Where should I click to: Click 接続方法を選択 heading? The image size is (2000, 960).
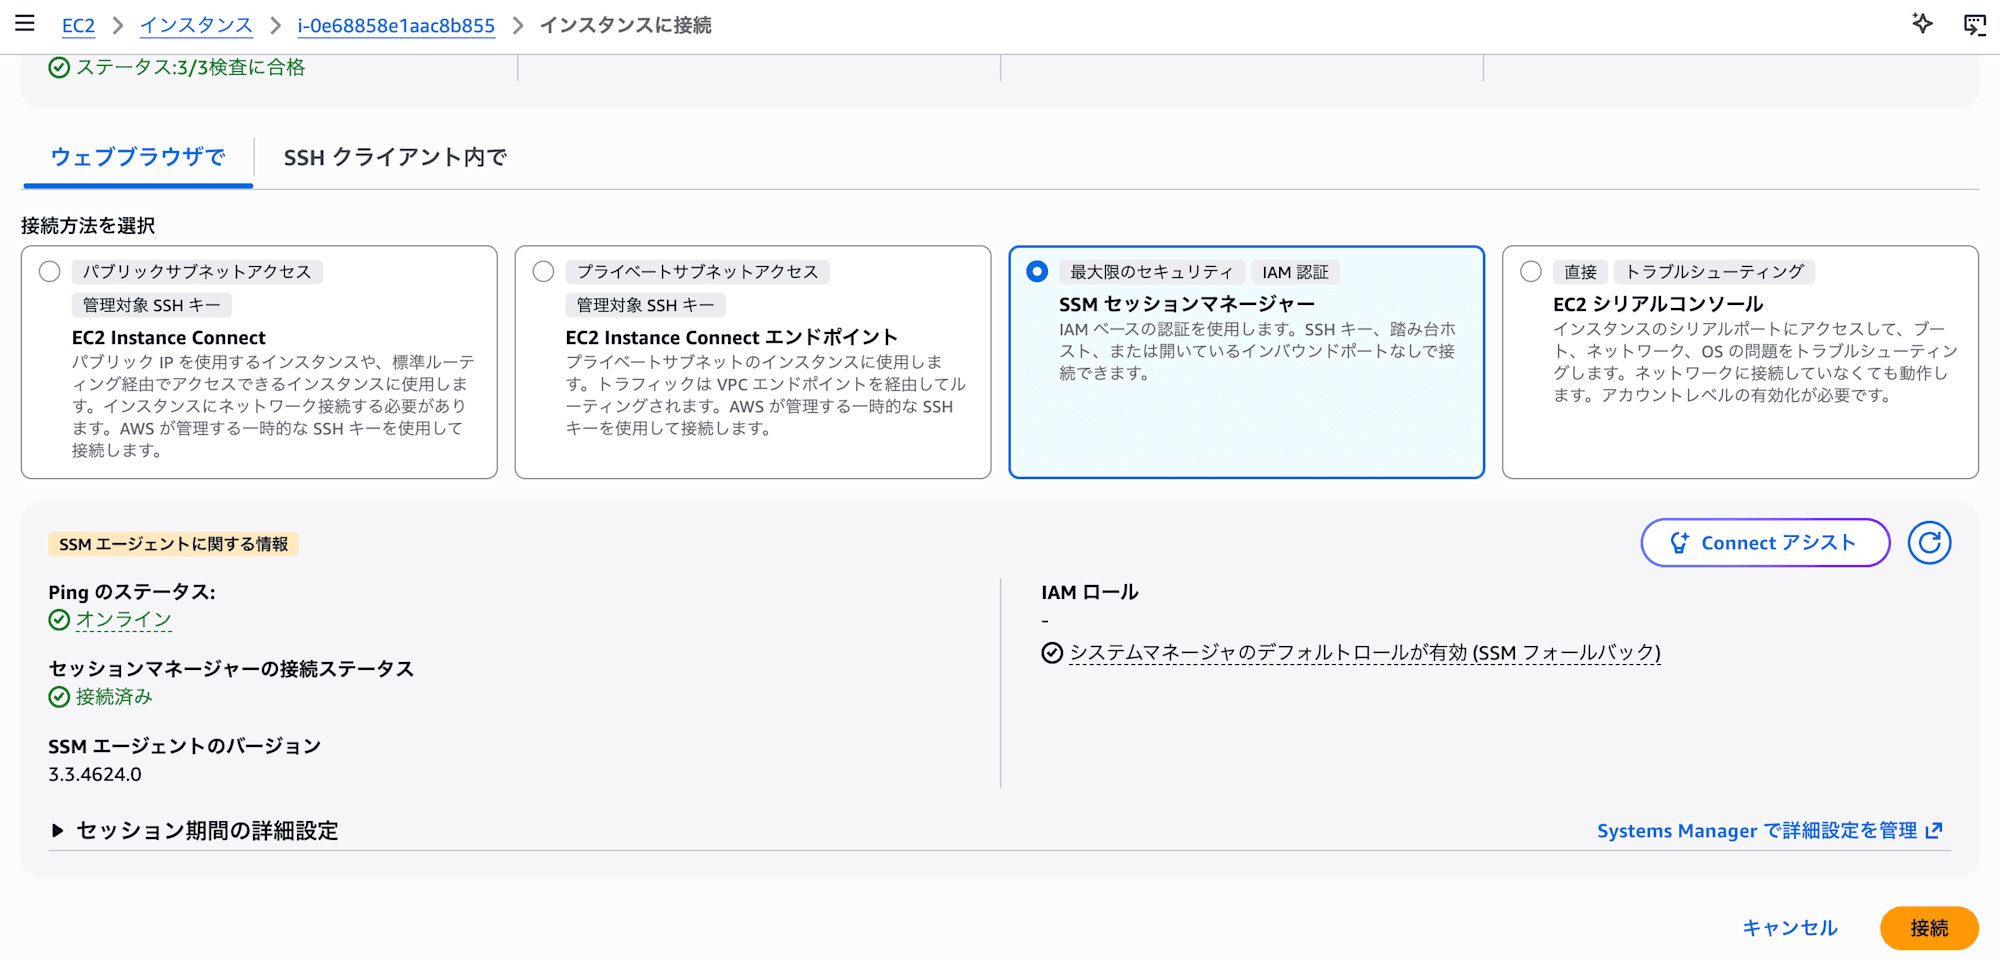click(x=88, y=226)
